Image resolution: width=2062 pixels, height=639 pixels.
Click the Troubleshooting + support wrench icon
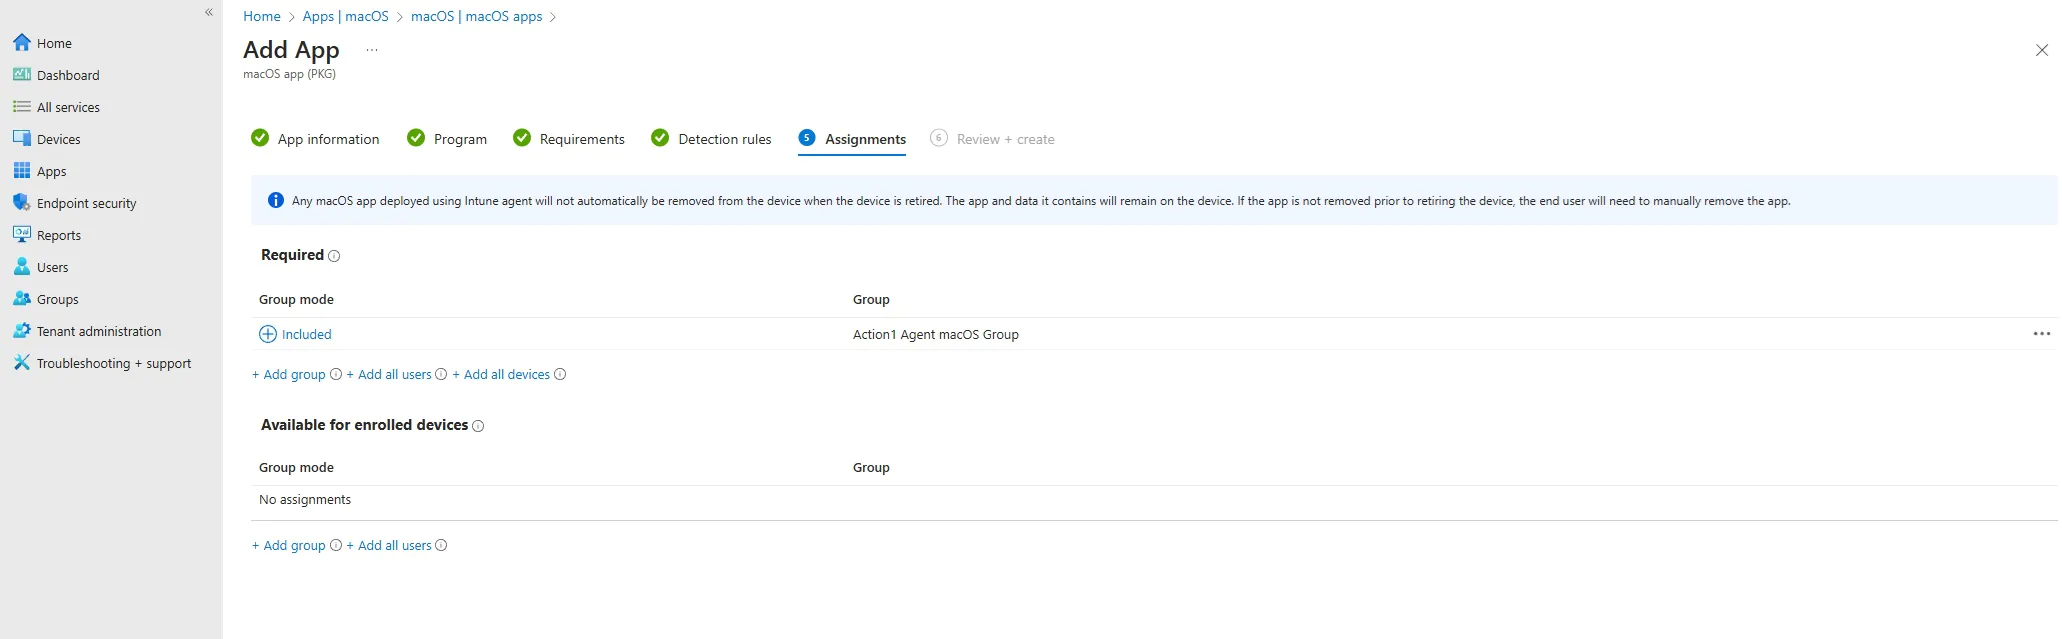click(x=22, y=362)
